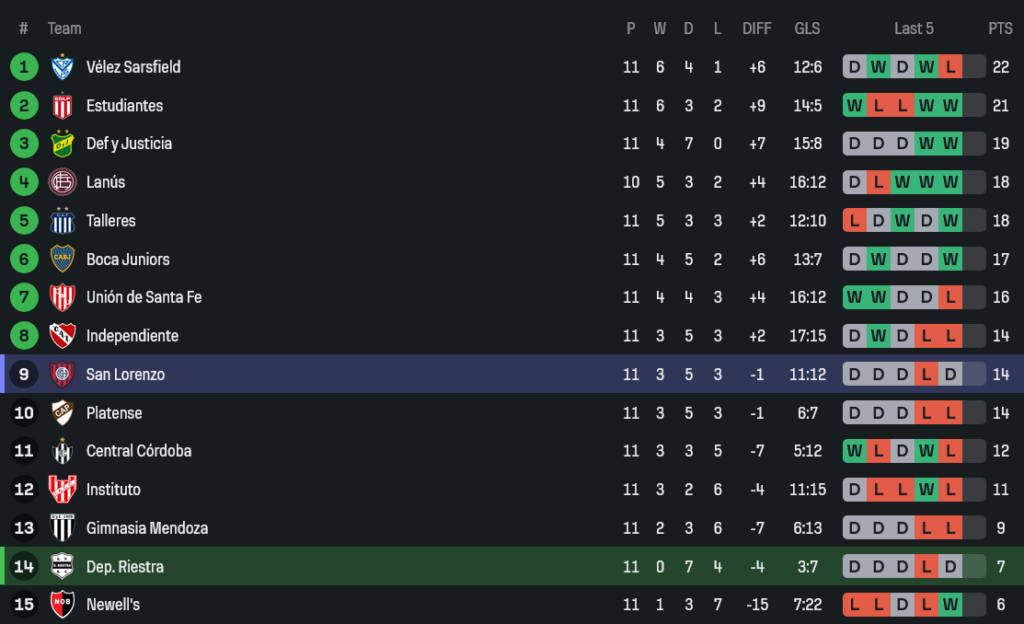This screenshot has height=624, width=1024.
Task: Click the Estudiantes club crest
Action: [63, 106]
